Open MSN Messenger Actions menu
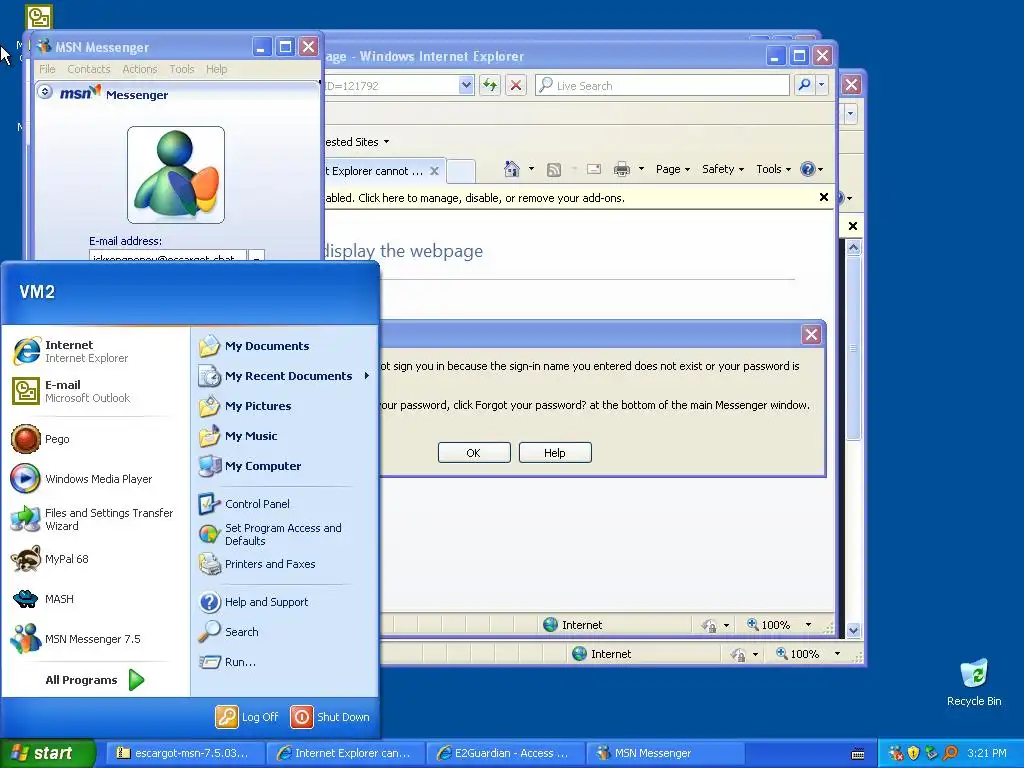This screenshot has height=768, width=1024. [x=140, y=69]
